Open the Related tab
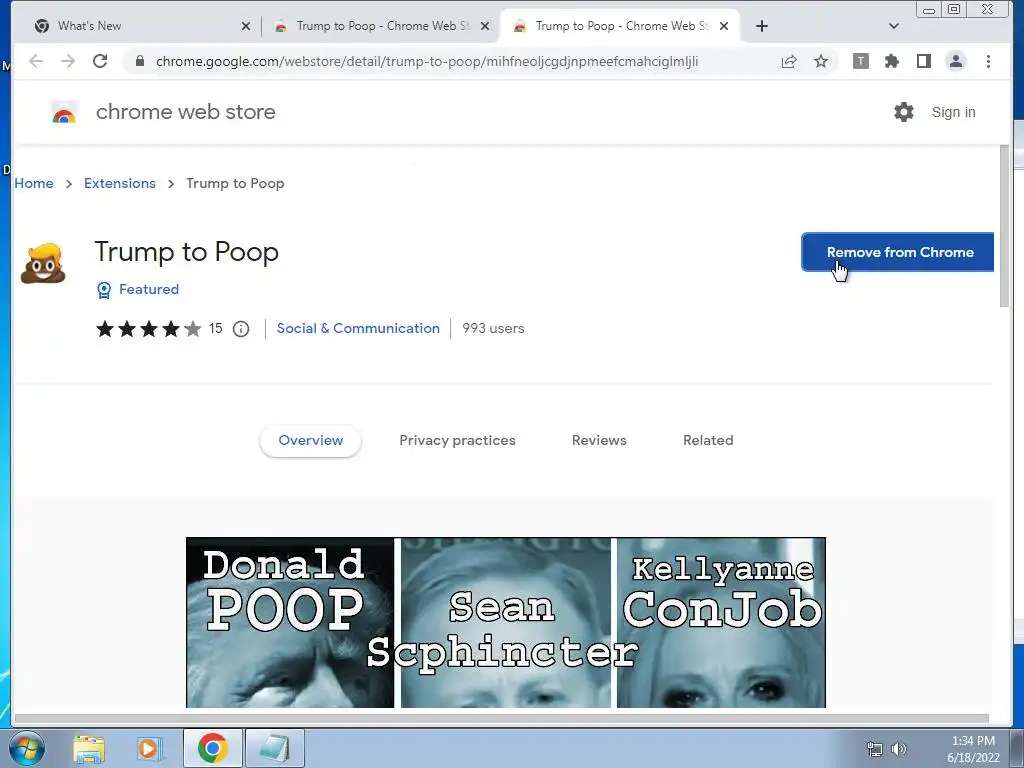 pos(708,441)
